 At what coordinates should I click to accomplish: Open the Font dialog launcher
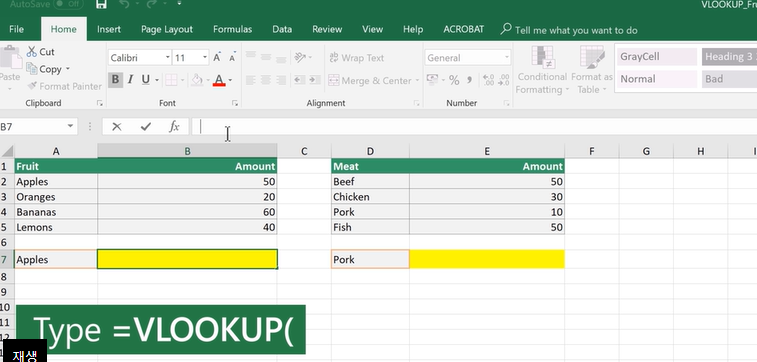click(x=235, y=103)
